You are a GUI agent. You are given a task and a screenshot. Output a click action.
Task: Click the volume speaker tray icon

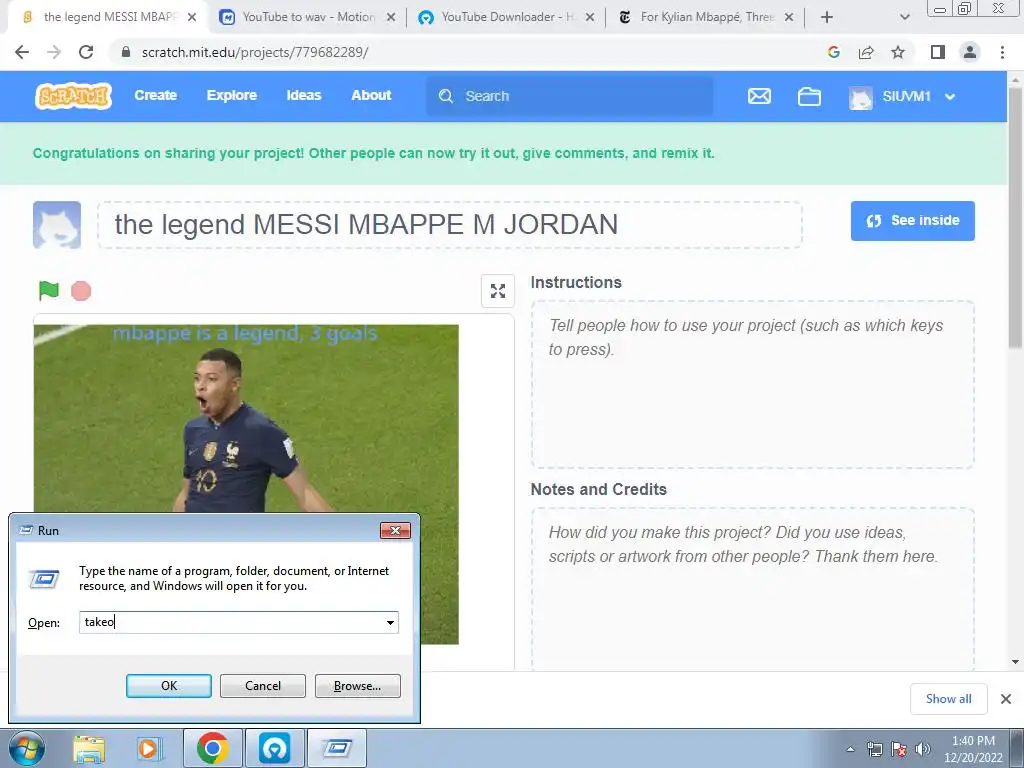click(x=922, y=749)
